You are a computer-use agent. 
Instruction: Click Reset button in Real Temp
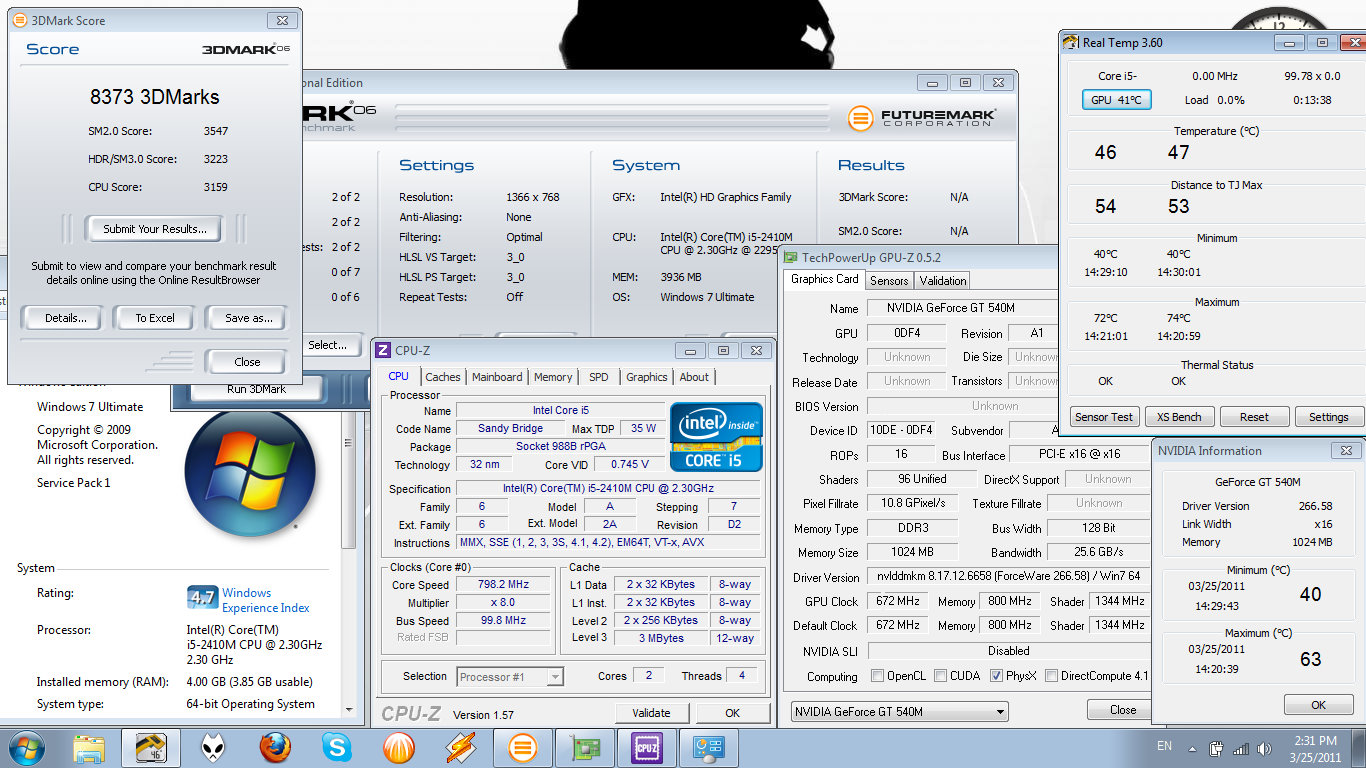pos(1254,417)
